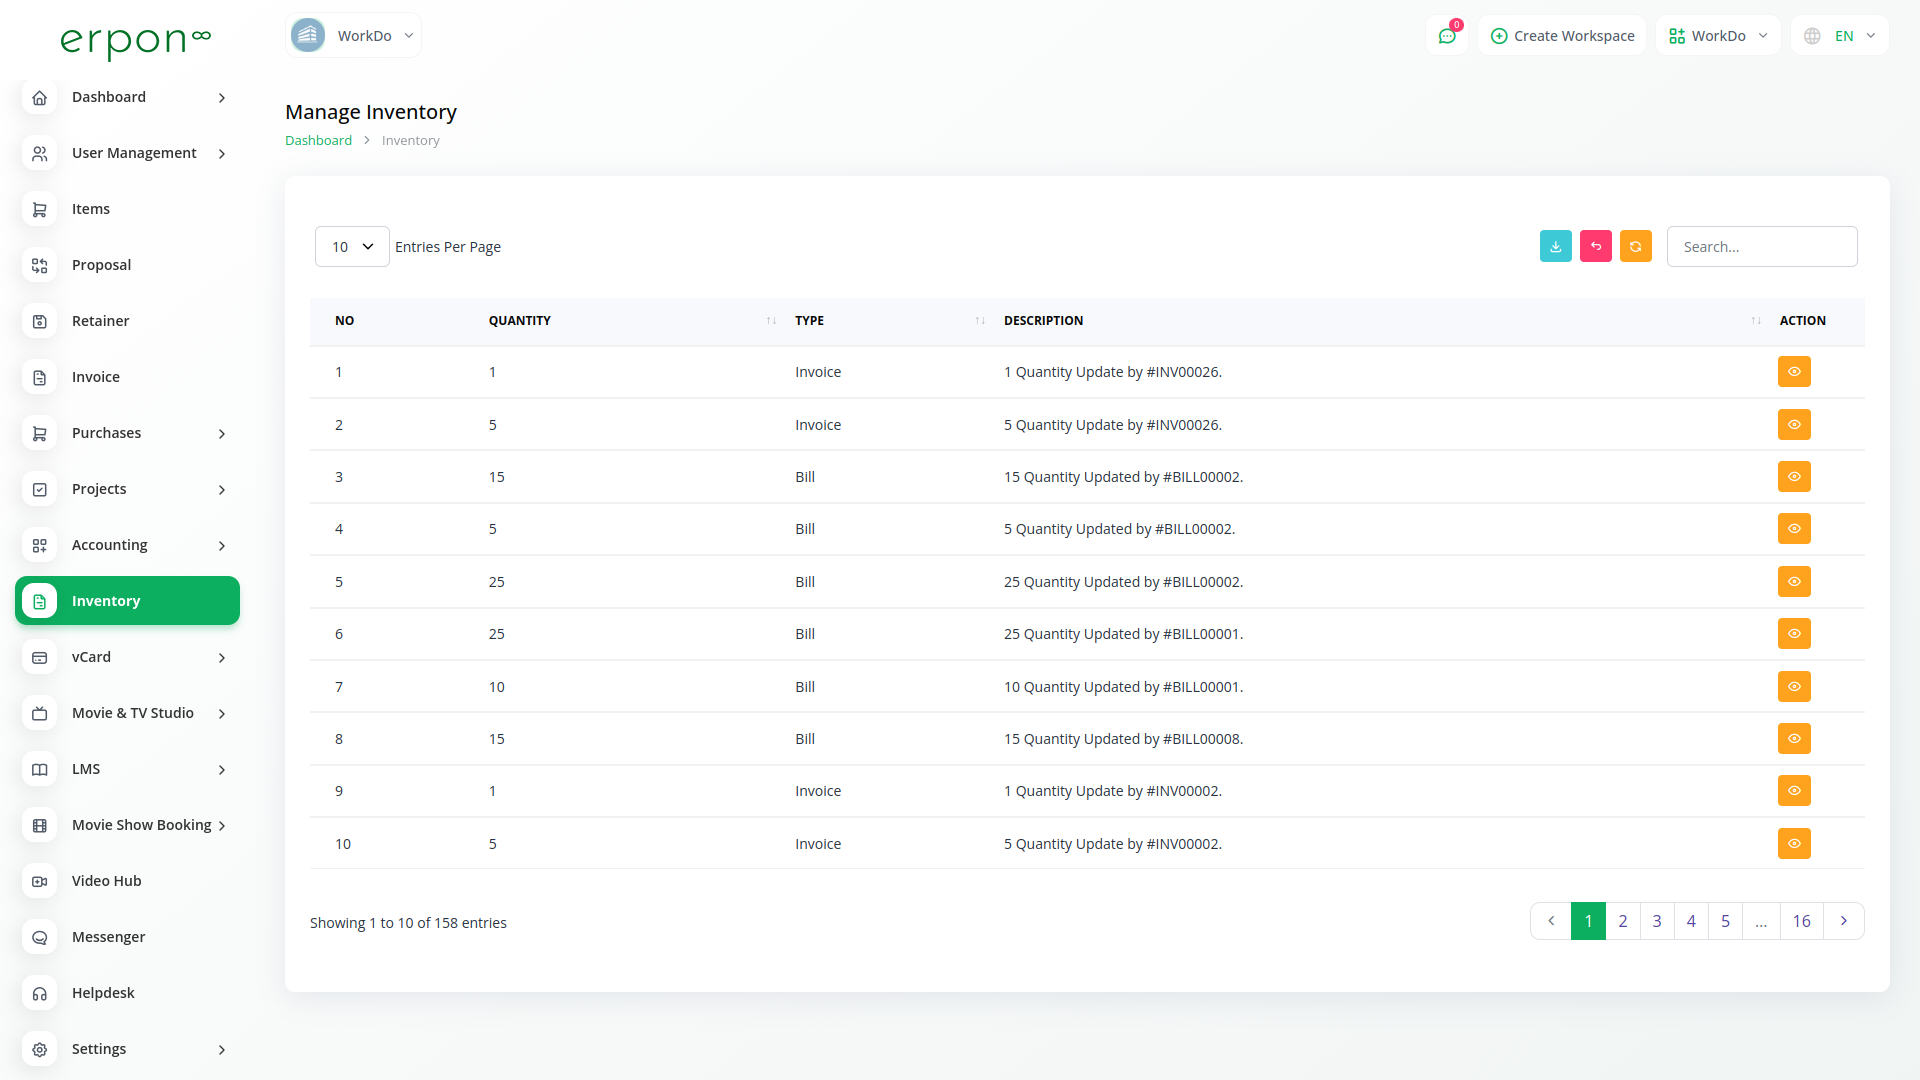Image resolution: width=1920 pixels, height=1080 pixels.
Task: View row 4 entry for 5 quantity #BILL00002
Action: 1794,529
